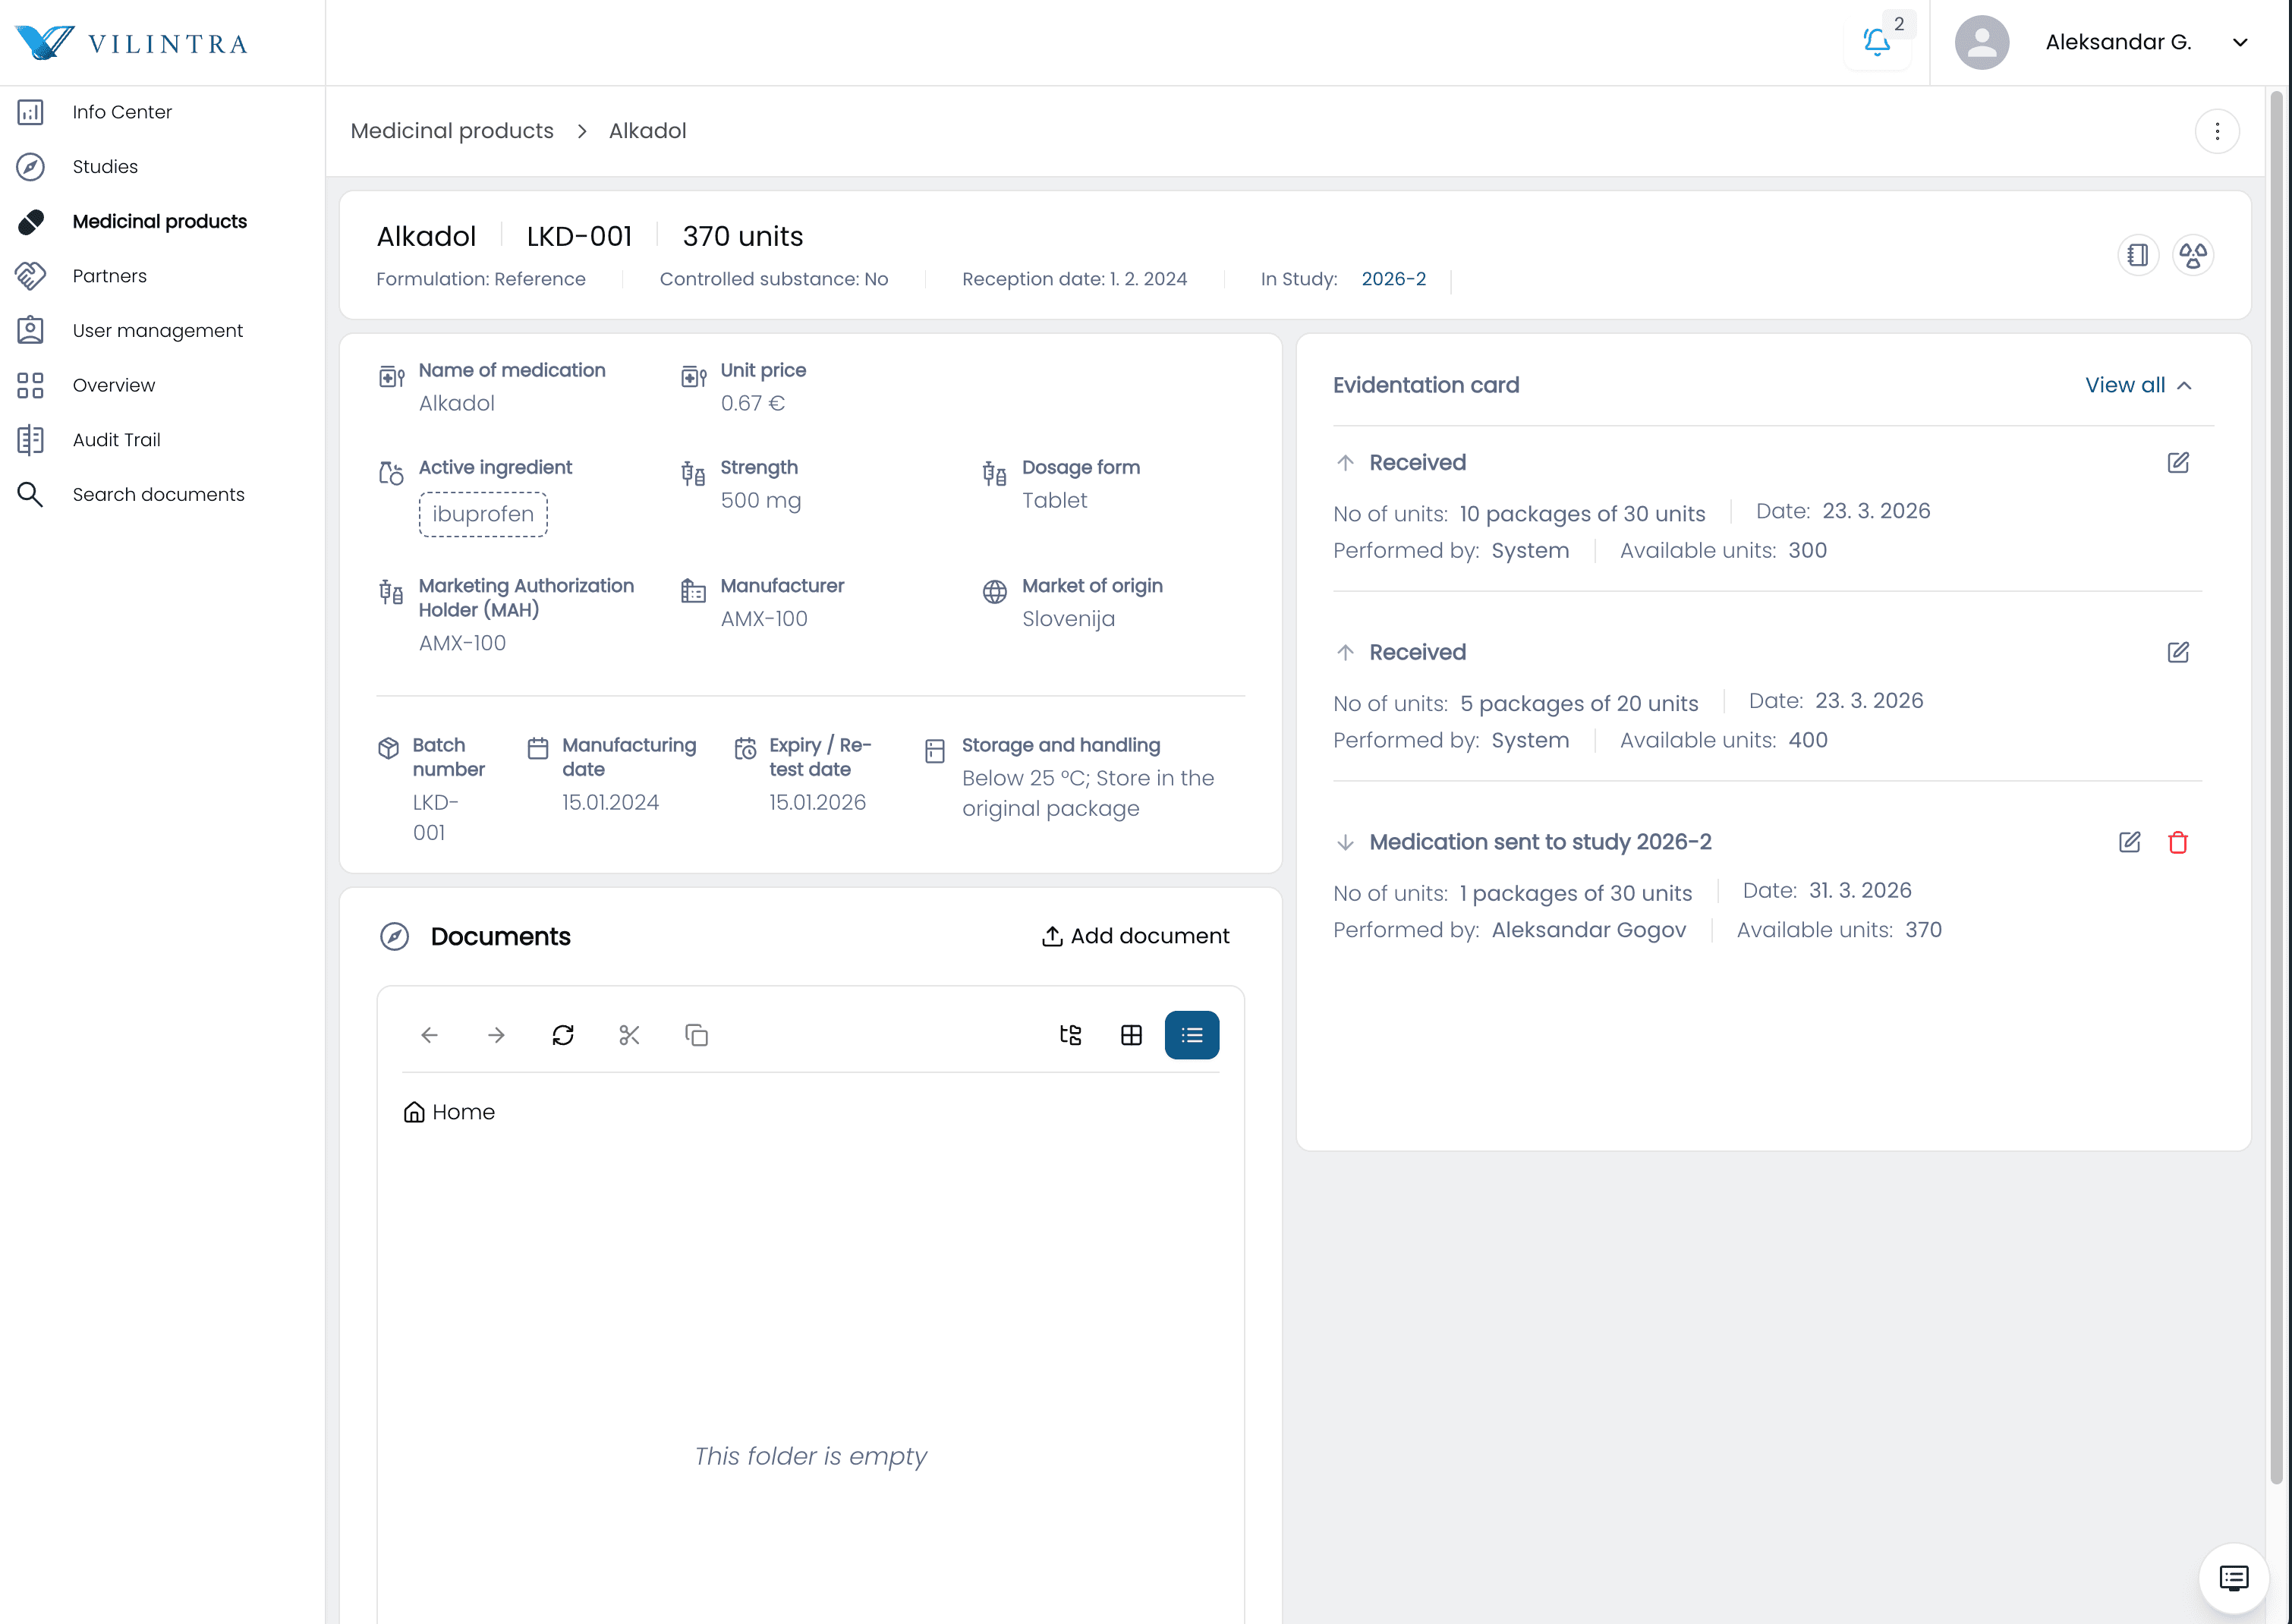Click the Audit Trail book icon
The height and width of the screenshot is (1624, 2292).
tap(30, 440)
